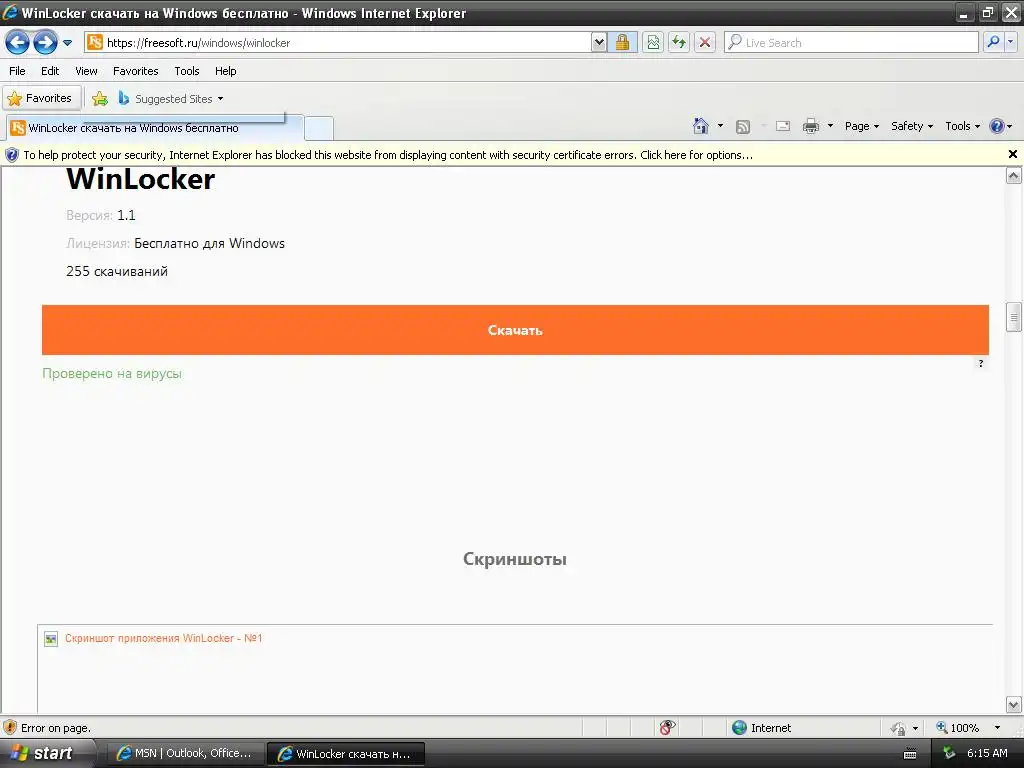This screenshot has width=1024, height=768.
Task: Click the RSS feeds icon
Action: click(x=743, y=127)
